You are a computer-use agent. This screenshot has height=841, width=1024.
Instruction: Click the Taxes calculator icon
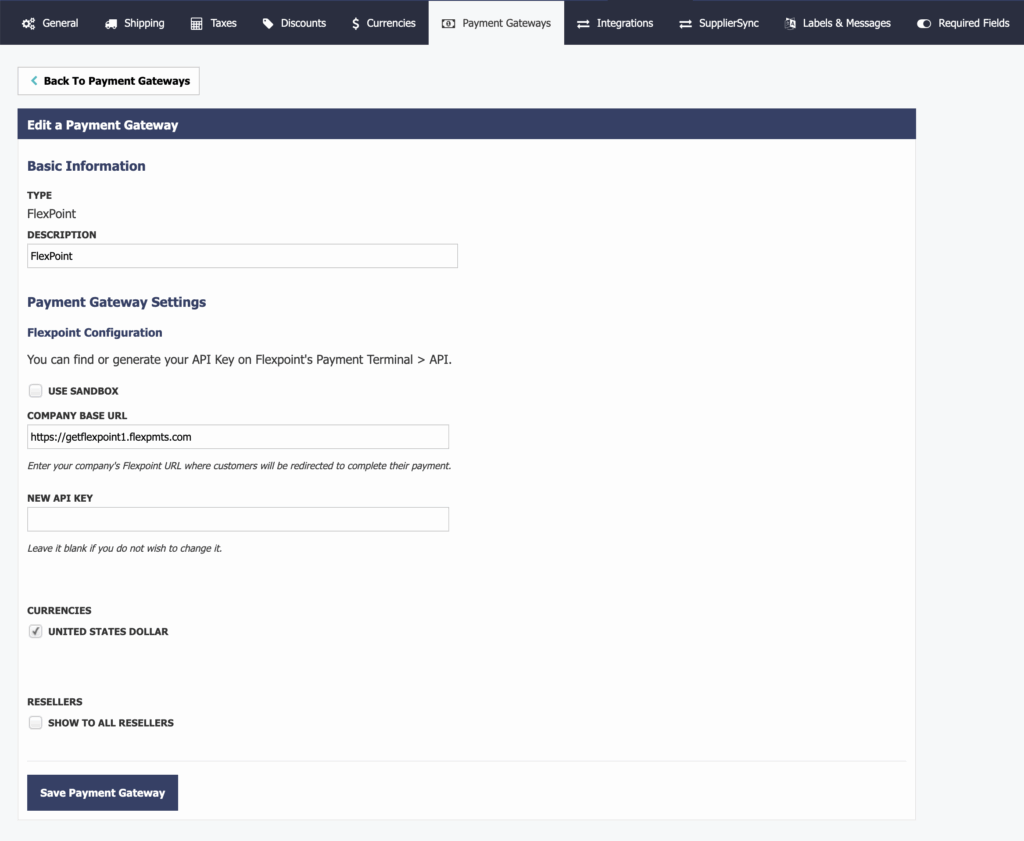197,24
